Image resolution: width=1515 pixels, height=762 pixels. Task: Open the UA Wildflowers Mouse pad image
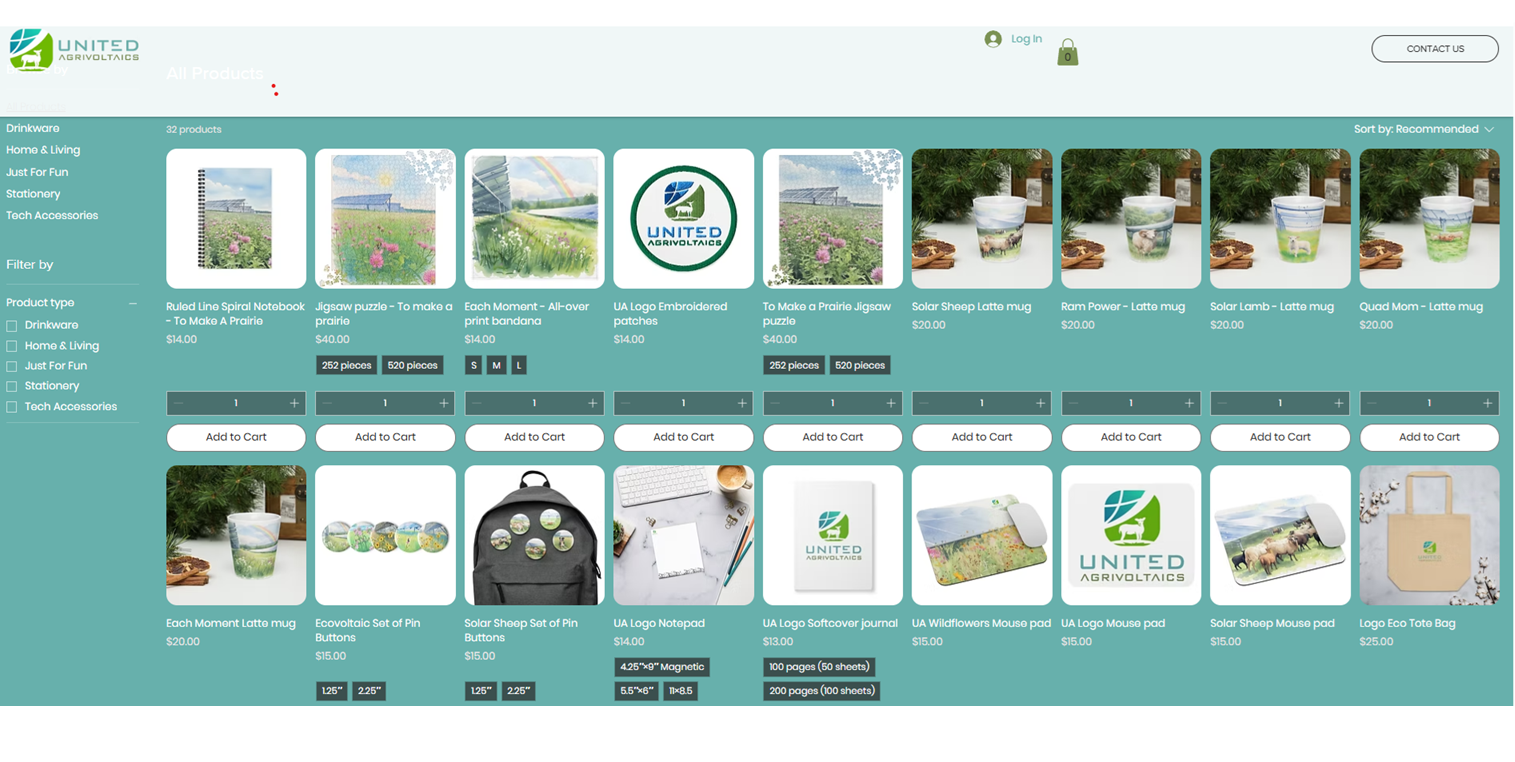point(982,535)
